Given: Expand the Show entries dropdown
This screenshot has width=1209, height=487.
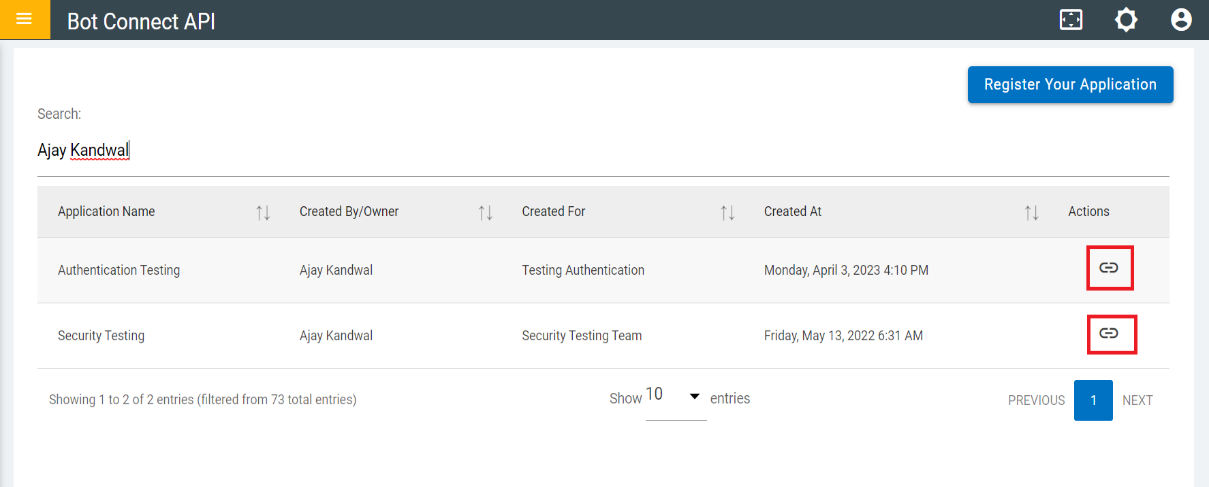Looking at the screenshot, I should [x=676, y=397].
